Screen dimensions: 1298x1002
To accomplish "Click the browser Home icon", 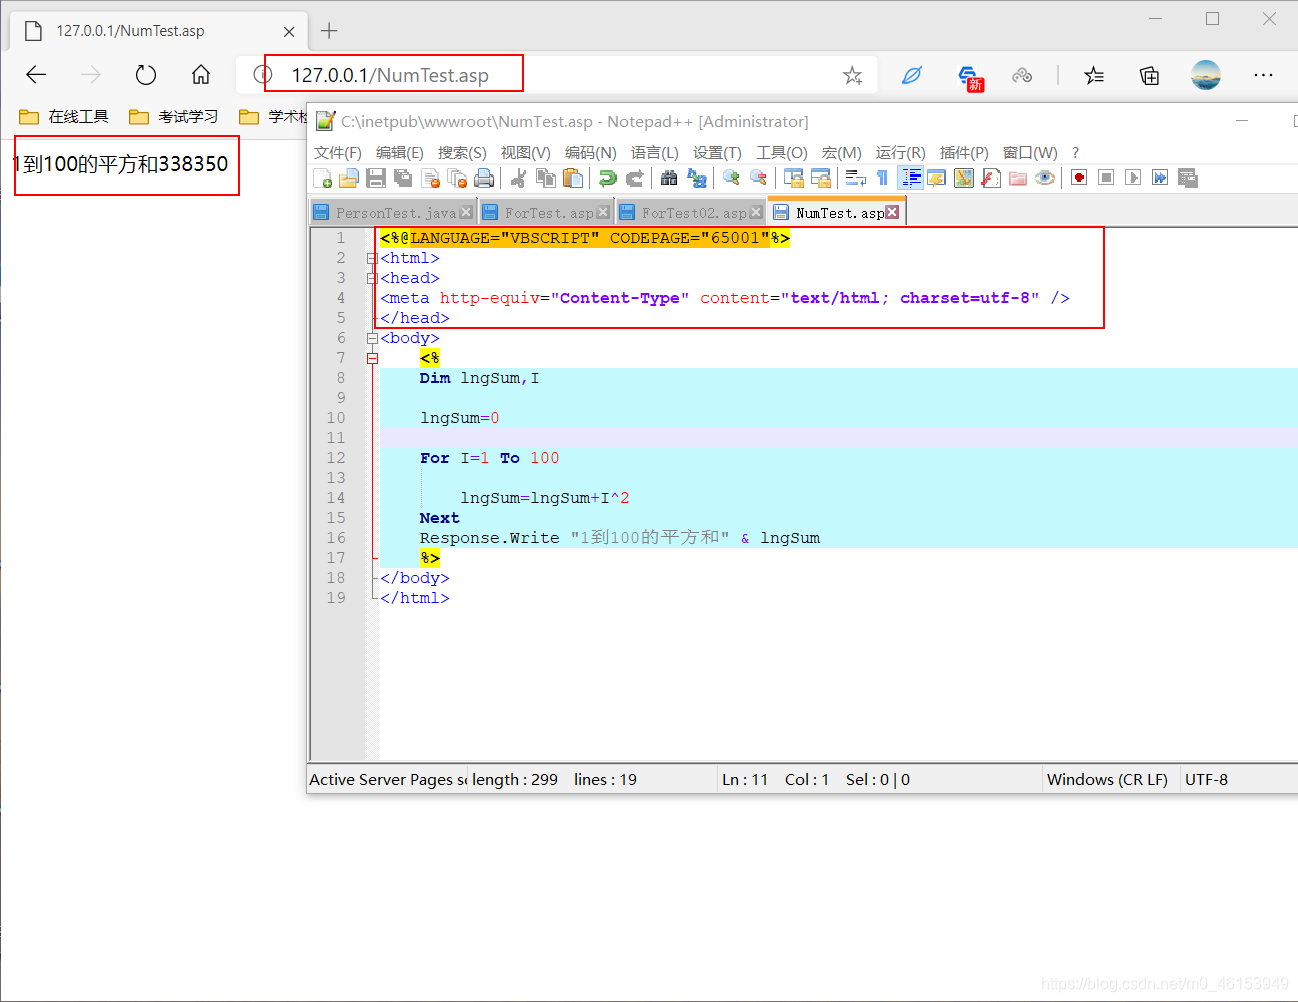I will [x=201, y=75].
